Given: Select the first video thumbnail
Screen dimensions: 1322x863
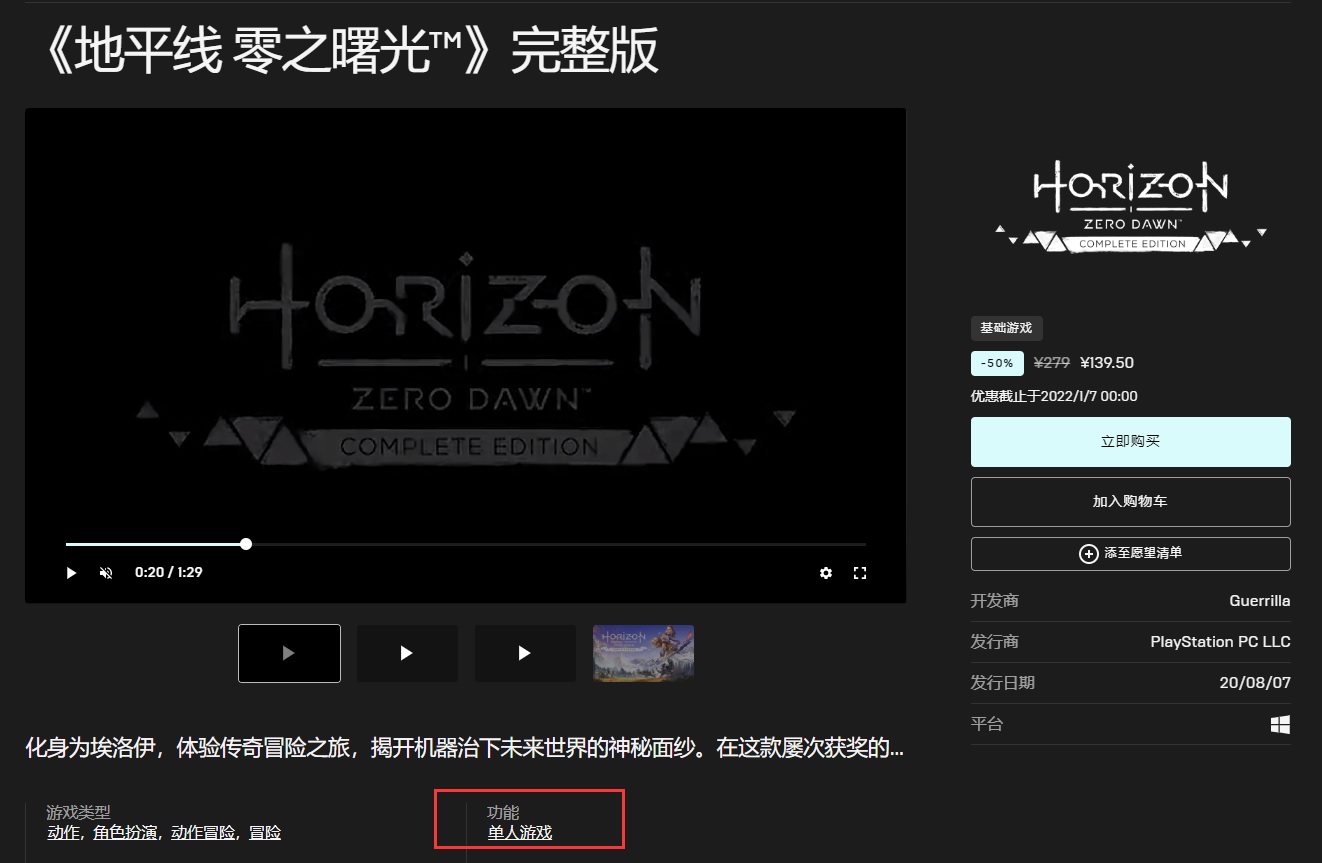Looking at the screenshot, I should point(289,653).
